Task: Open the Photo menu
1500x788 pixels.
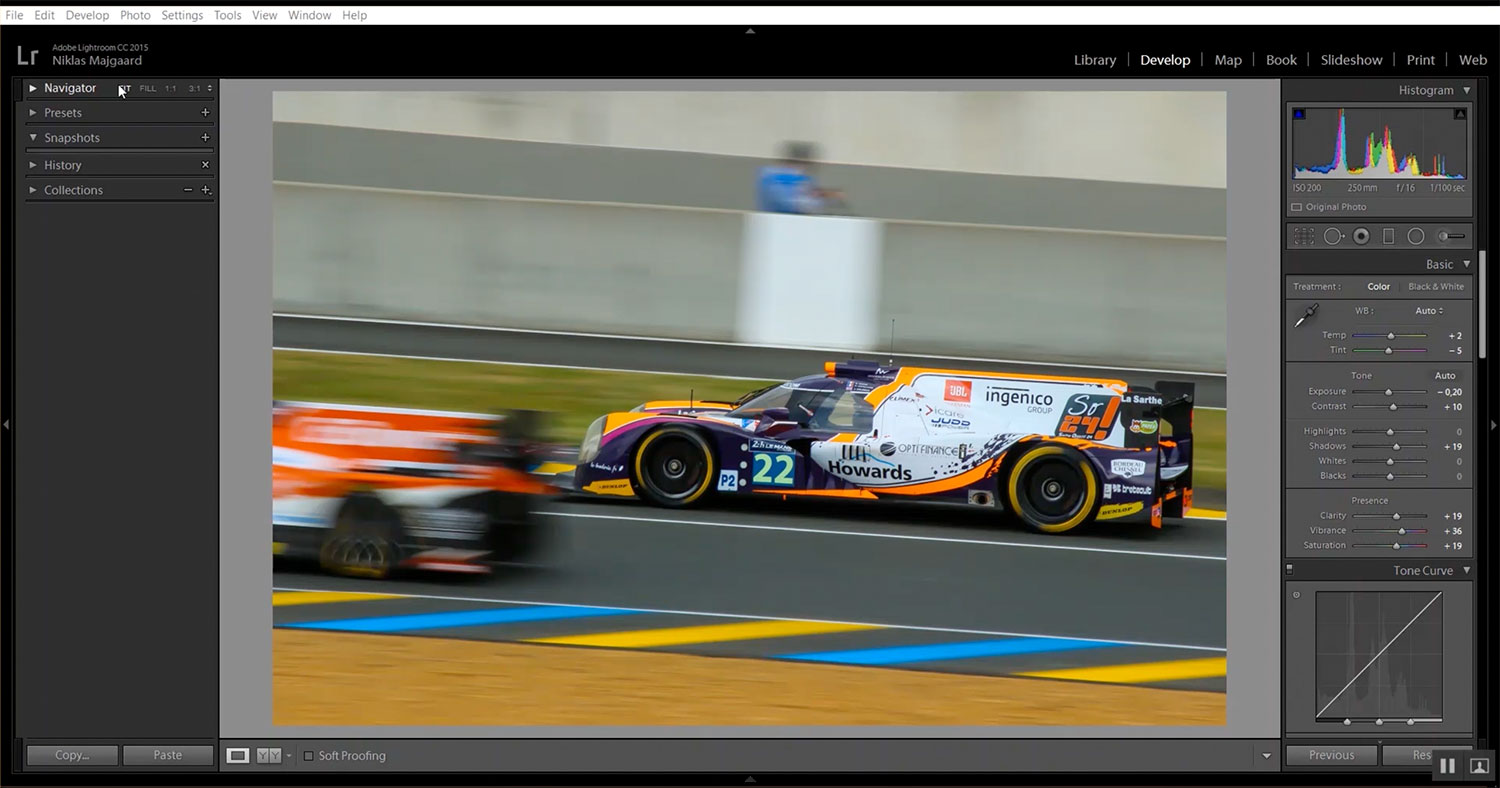Action: 135,15
